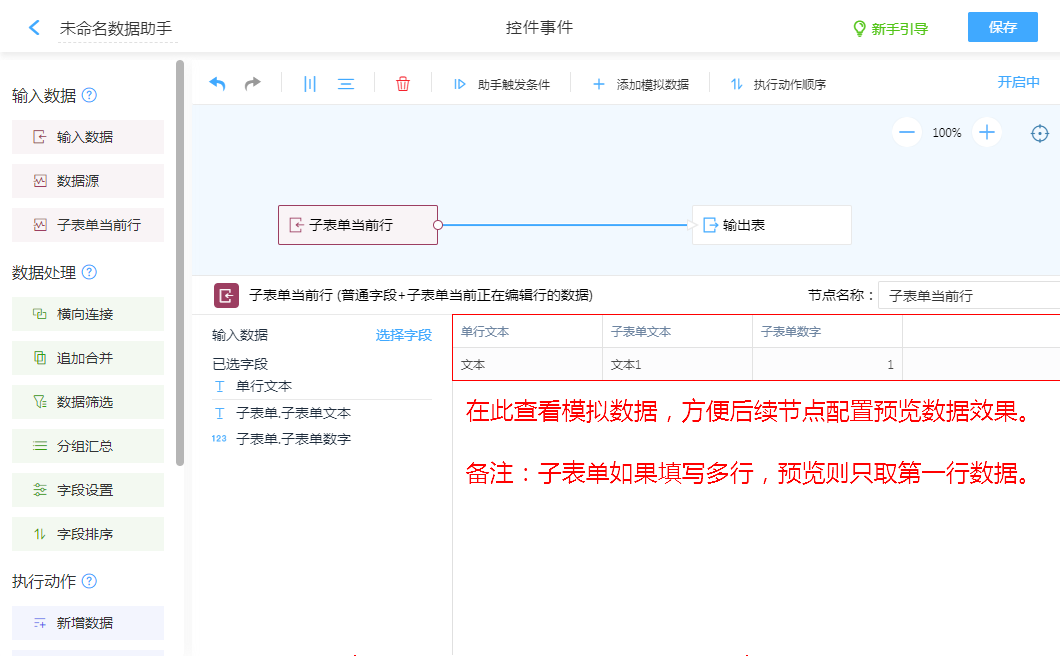Open 执行动作顺序 option

pyautogui.click(x=778, y=85)
